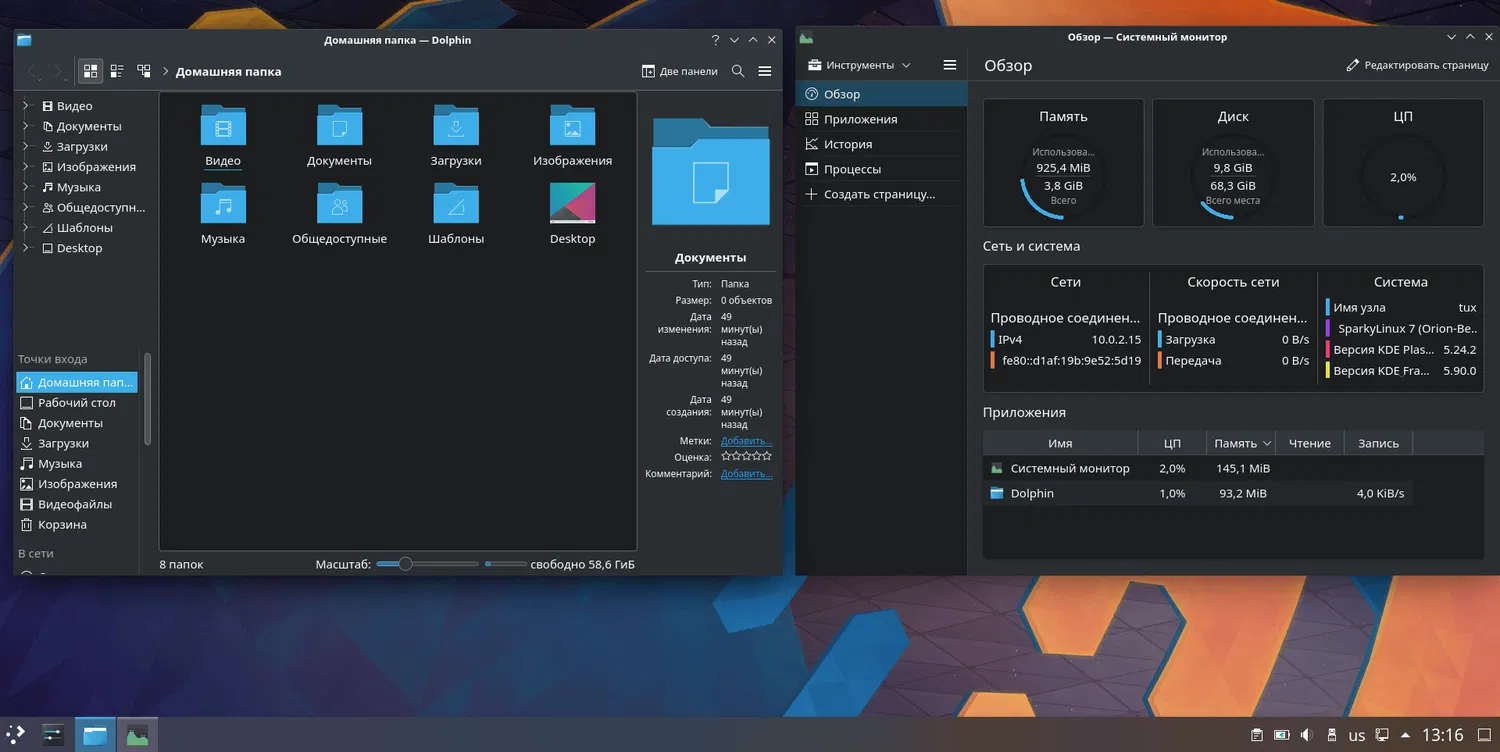Expand the Видео node in the folders tree
The width and height of the screenshot is (1500, 752).
[x=27, y=106]
